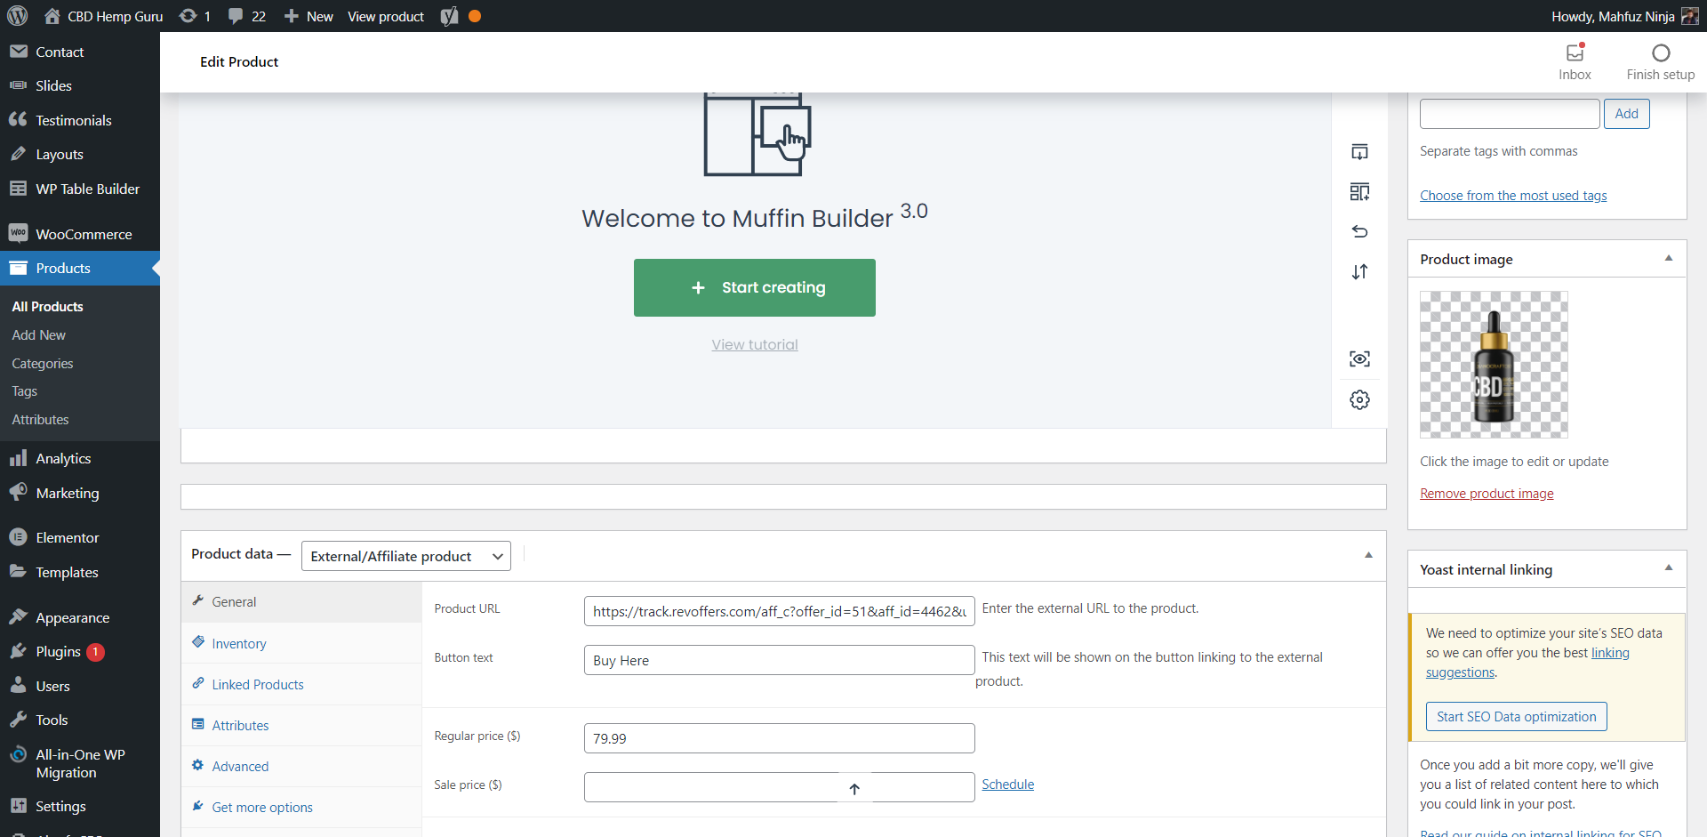Click the product tags input field
This screenshot has height=837, width=1707.
[1510, 114]
